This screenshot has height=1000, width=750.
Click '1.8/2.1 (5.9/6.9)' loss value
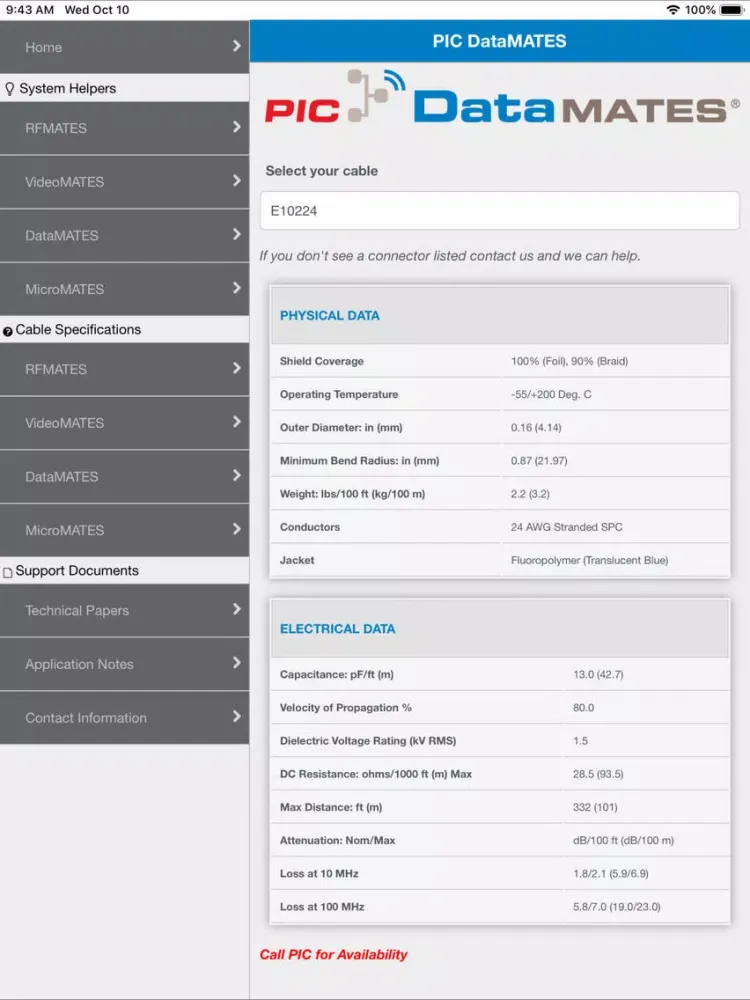click(x=610, y=873)
